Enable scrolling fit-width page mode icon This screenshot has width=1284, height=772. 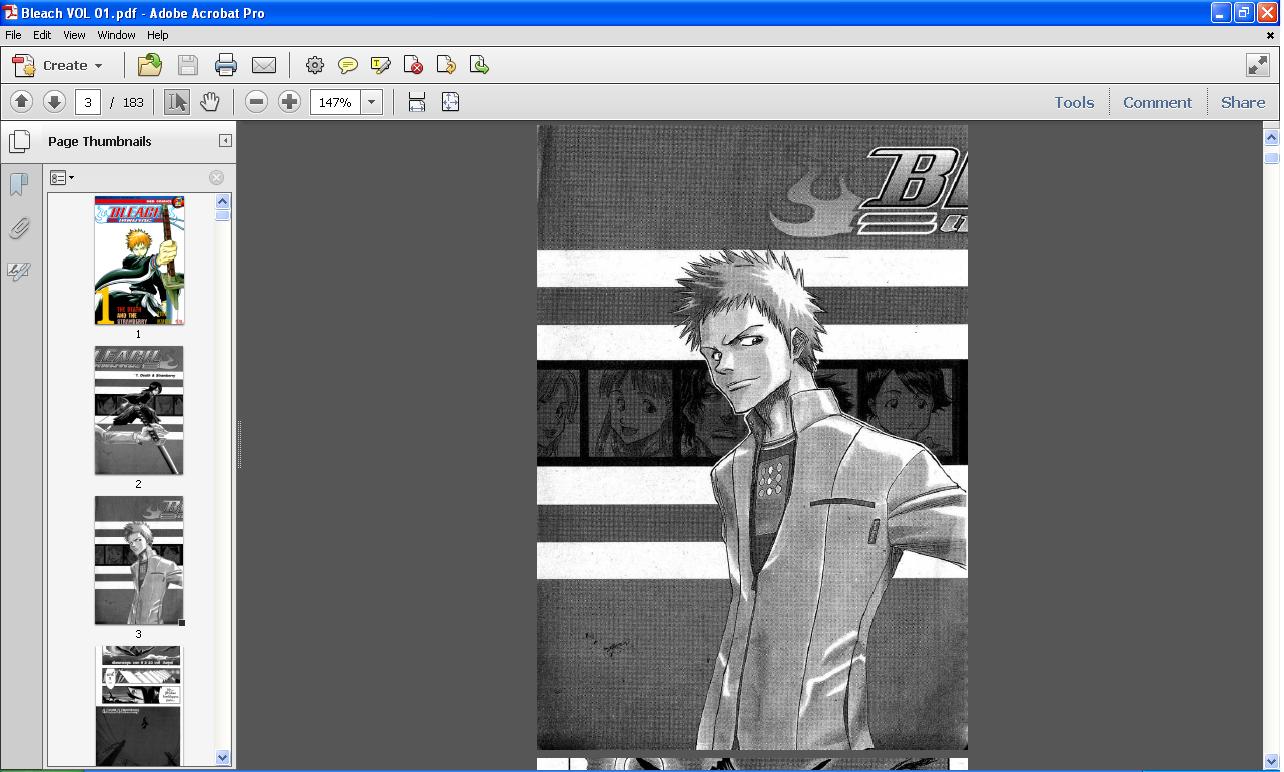[417, 102]
